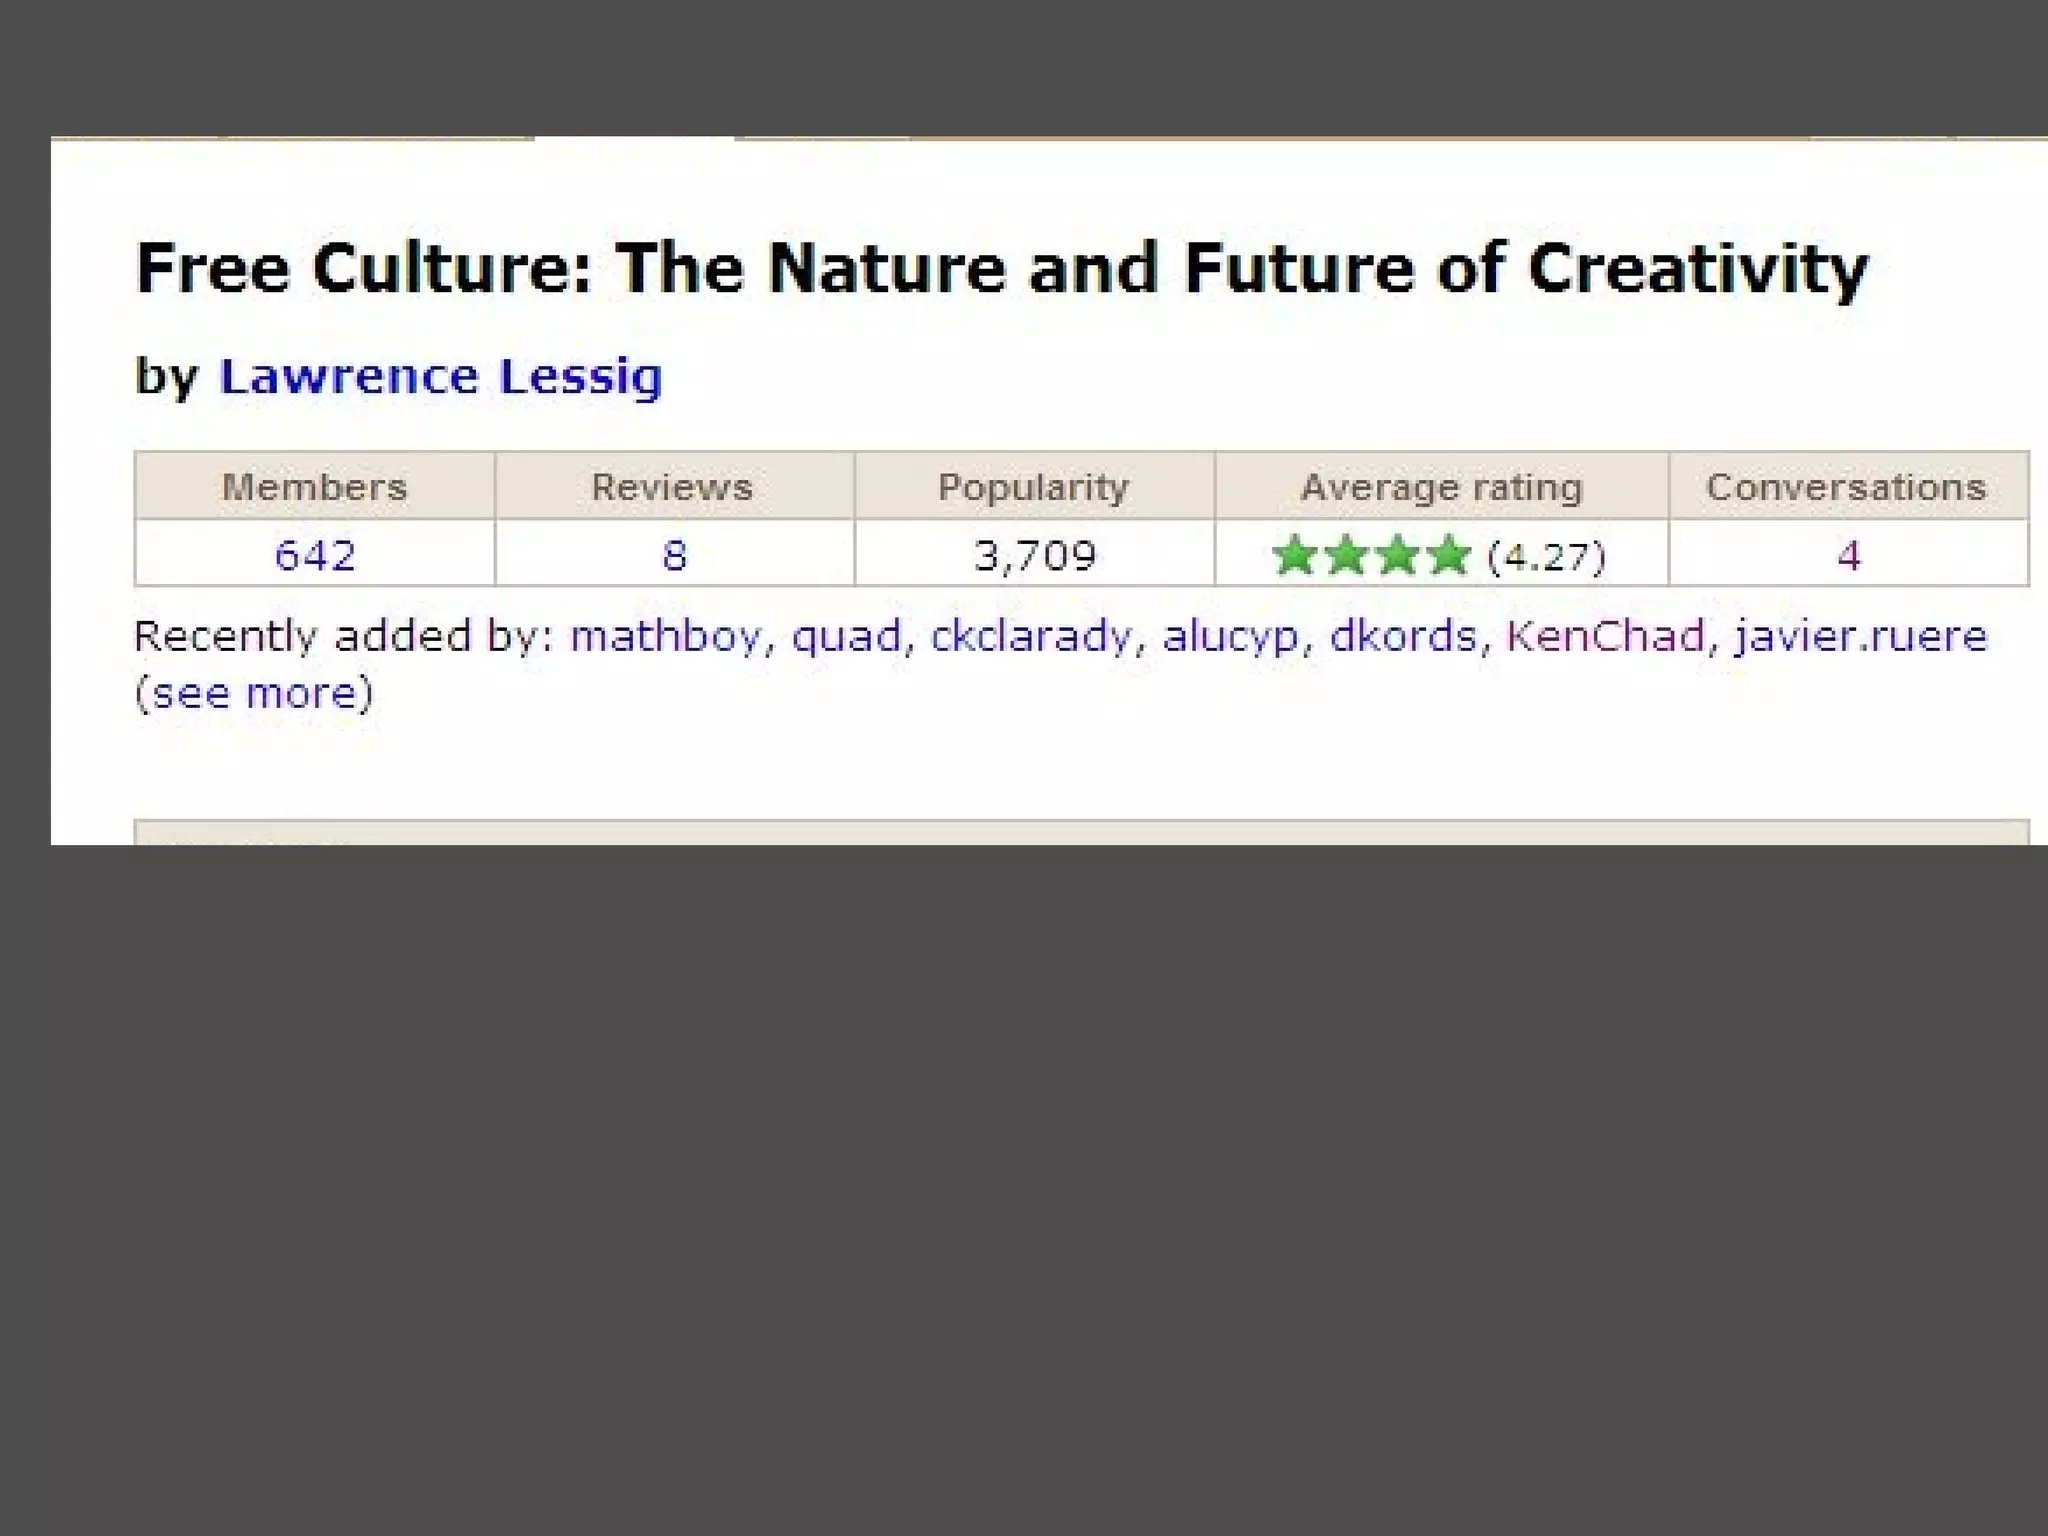Image resolution: width=2048 pixels, height=1536 pixels.
Task: Click the 642 members count
Action: 314,555
